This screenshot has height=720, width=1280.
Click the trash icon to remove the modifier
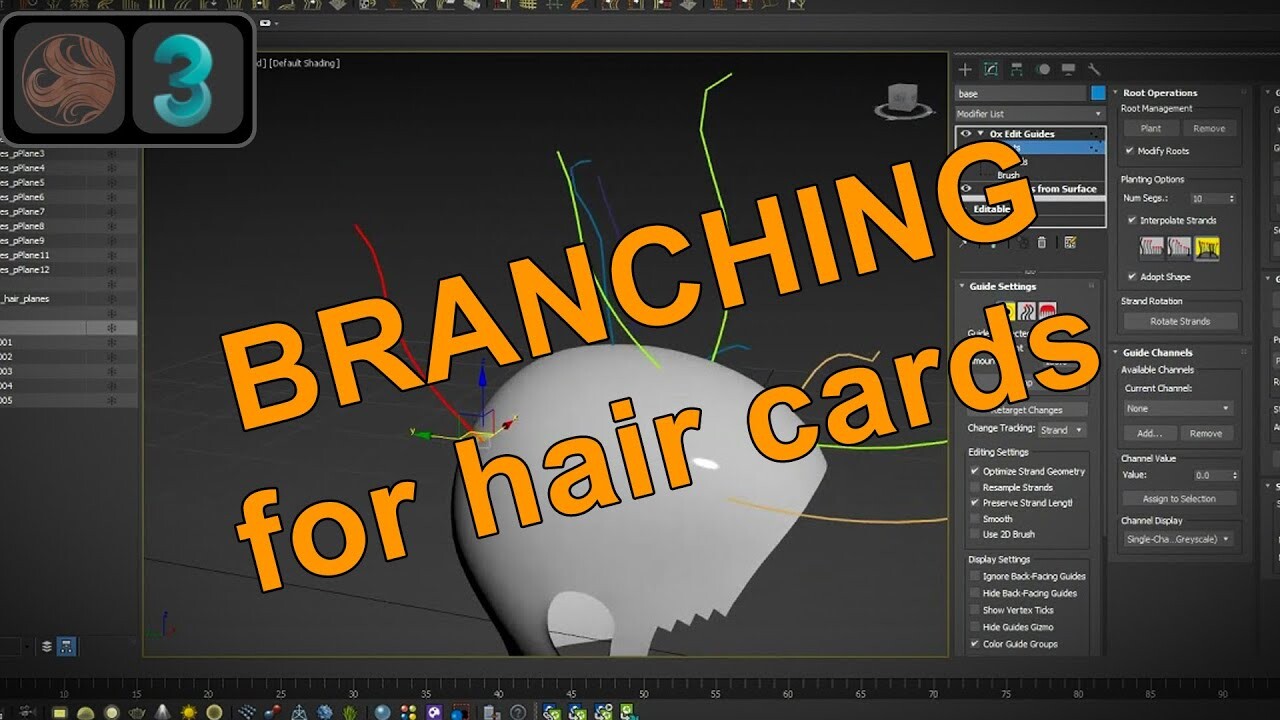[1041, 244]
